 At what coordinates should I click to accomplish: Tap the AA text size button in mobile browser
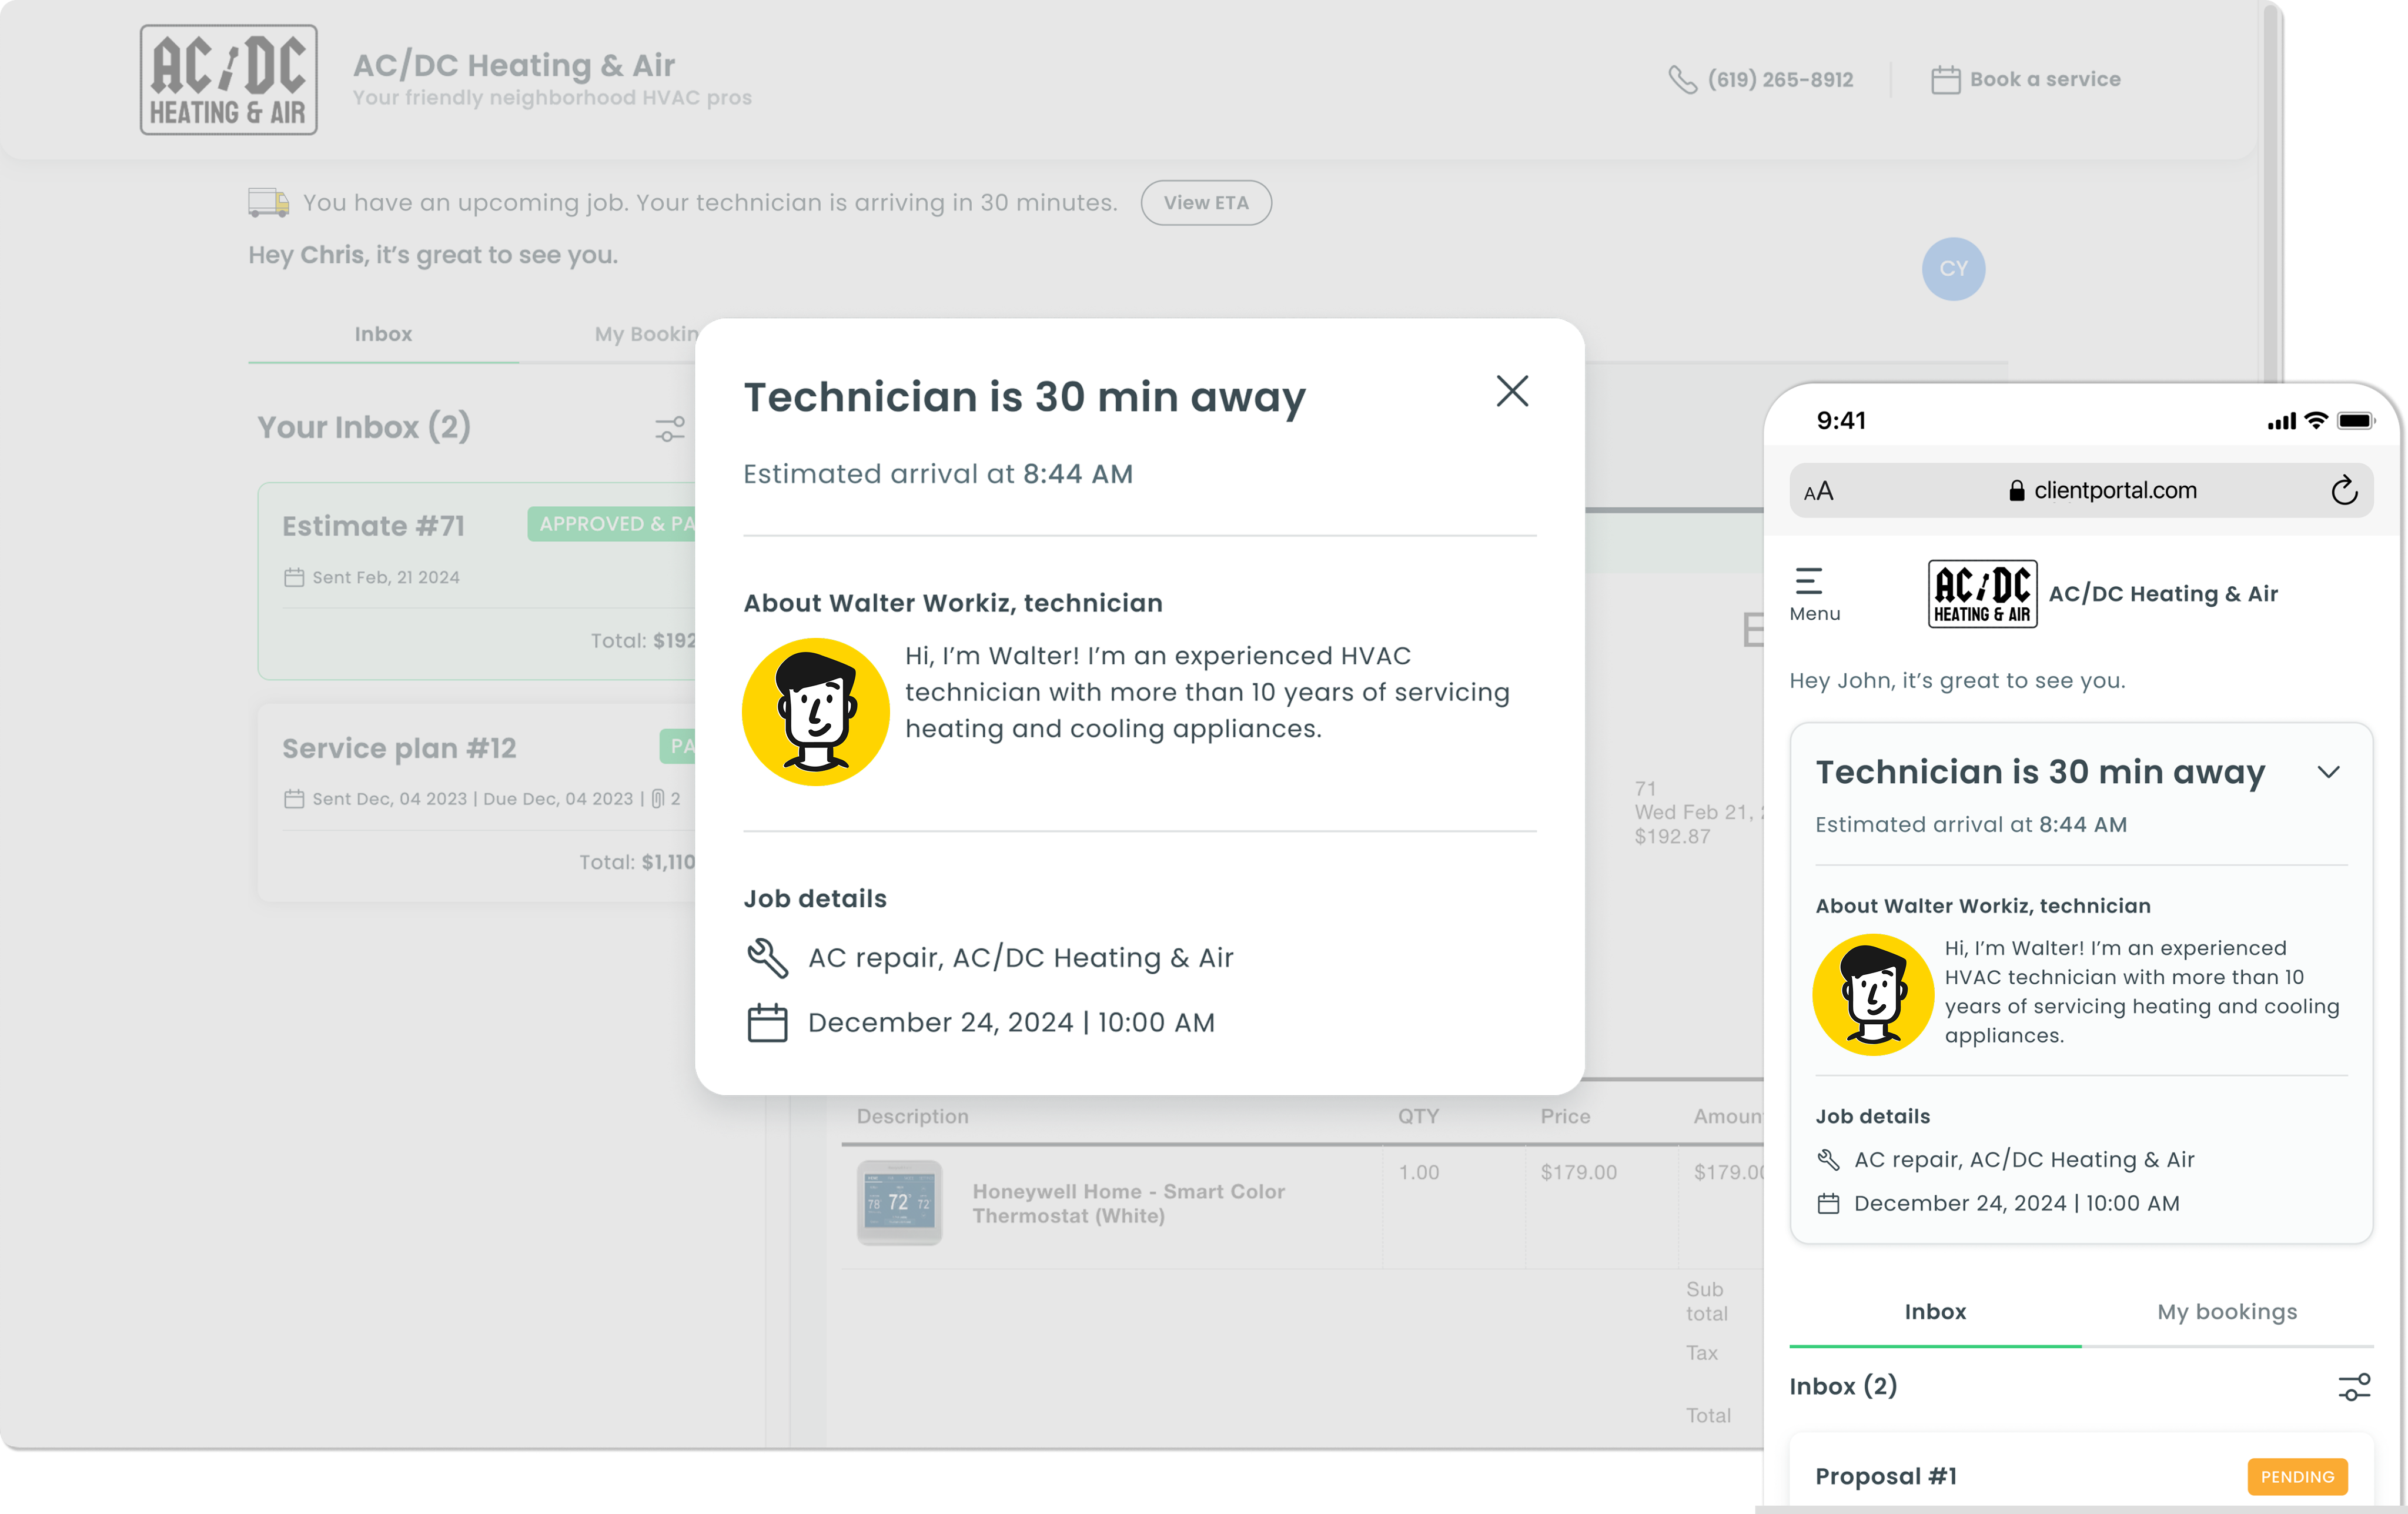coord(1818,491)
